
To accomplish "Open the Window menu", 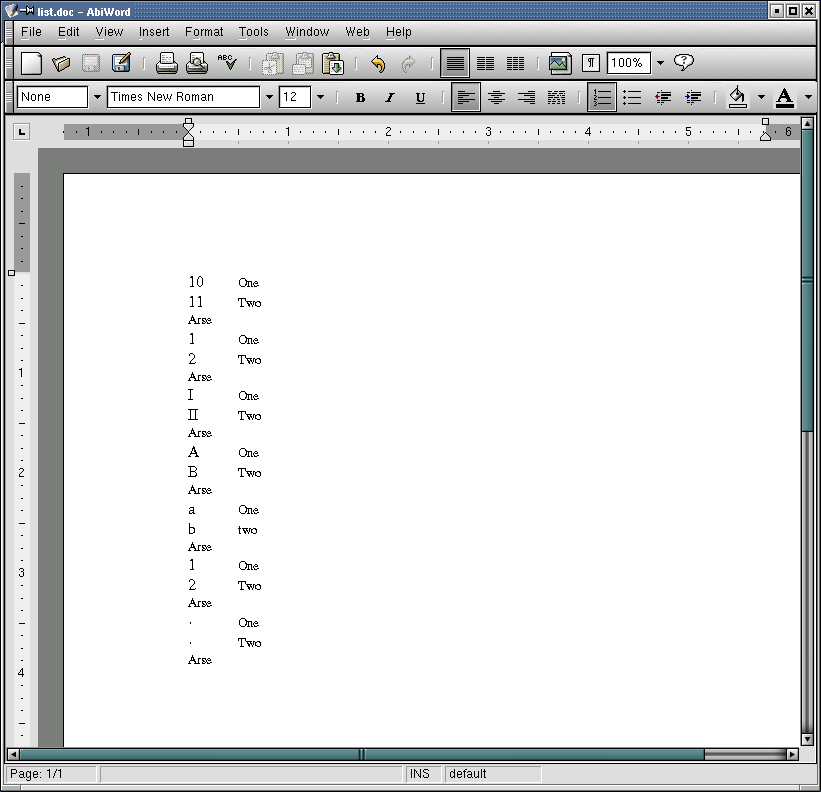I will tap(307, 32).
